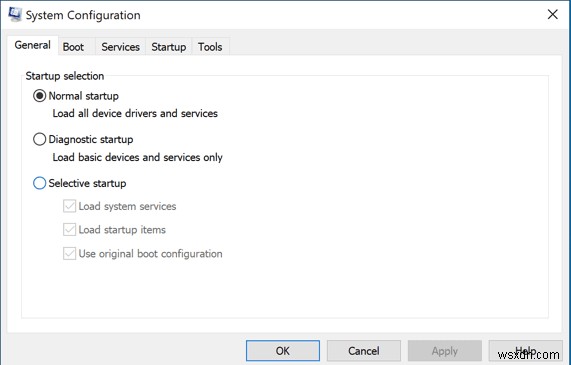Choose the Diagnostic startup option

tap(39, 139)
